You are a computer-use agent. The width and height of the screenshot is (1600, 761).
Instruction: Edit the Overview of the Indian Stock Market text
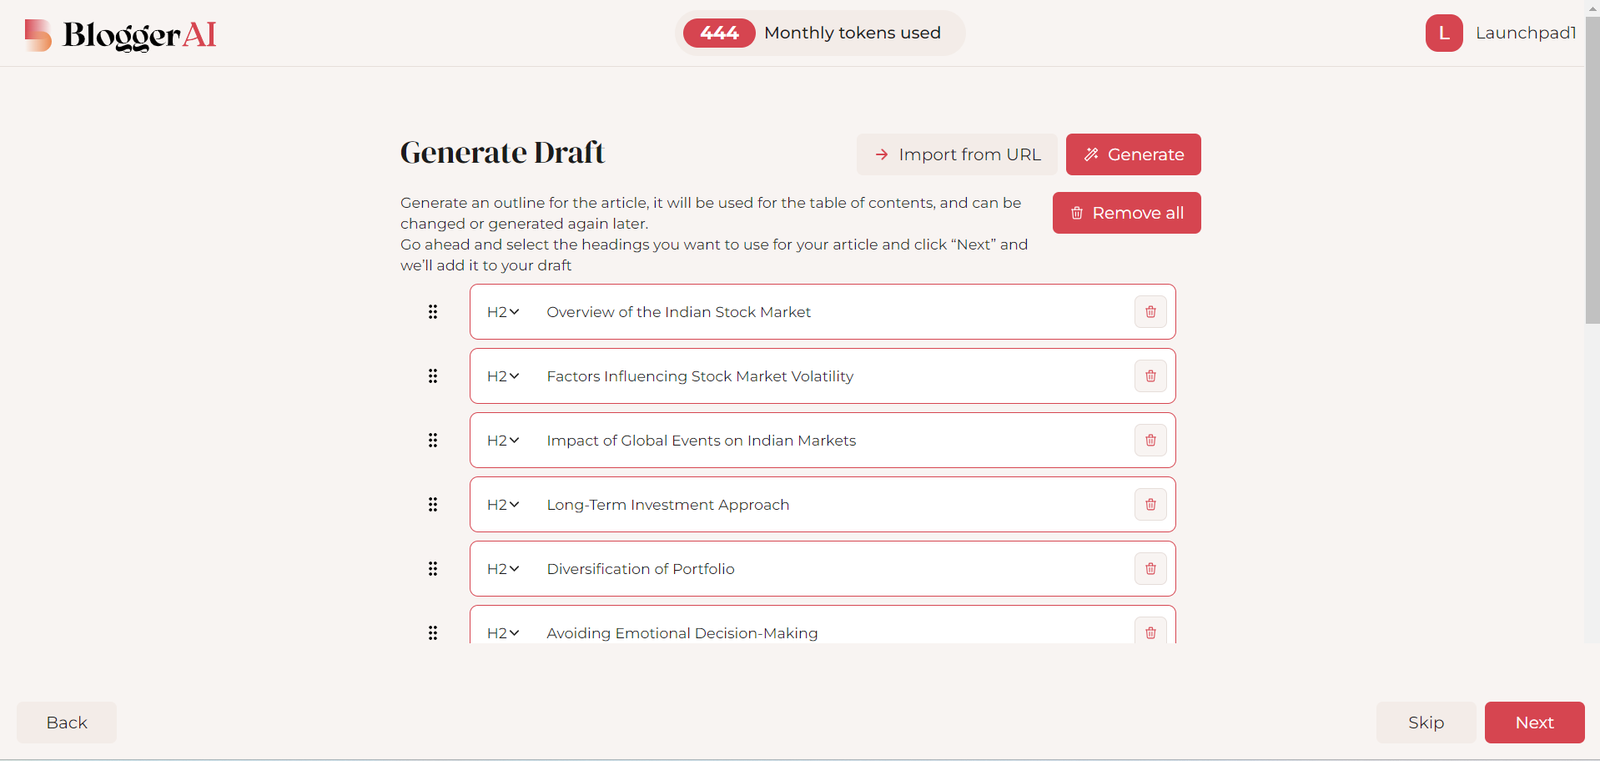(x=679, y=312)
